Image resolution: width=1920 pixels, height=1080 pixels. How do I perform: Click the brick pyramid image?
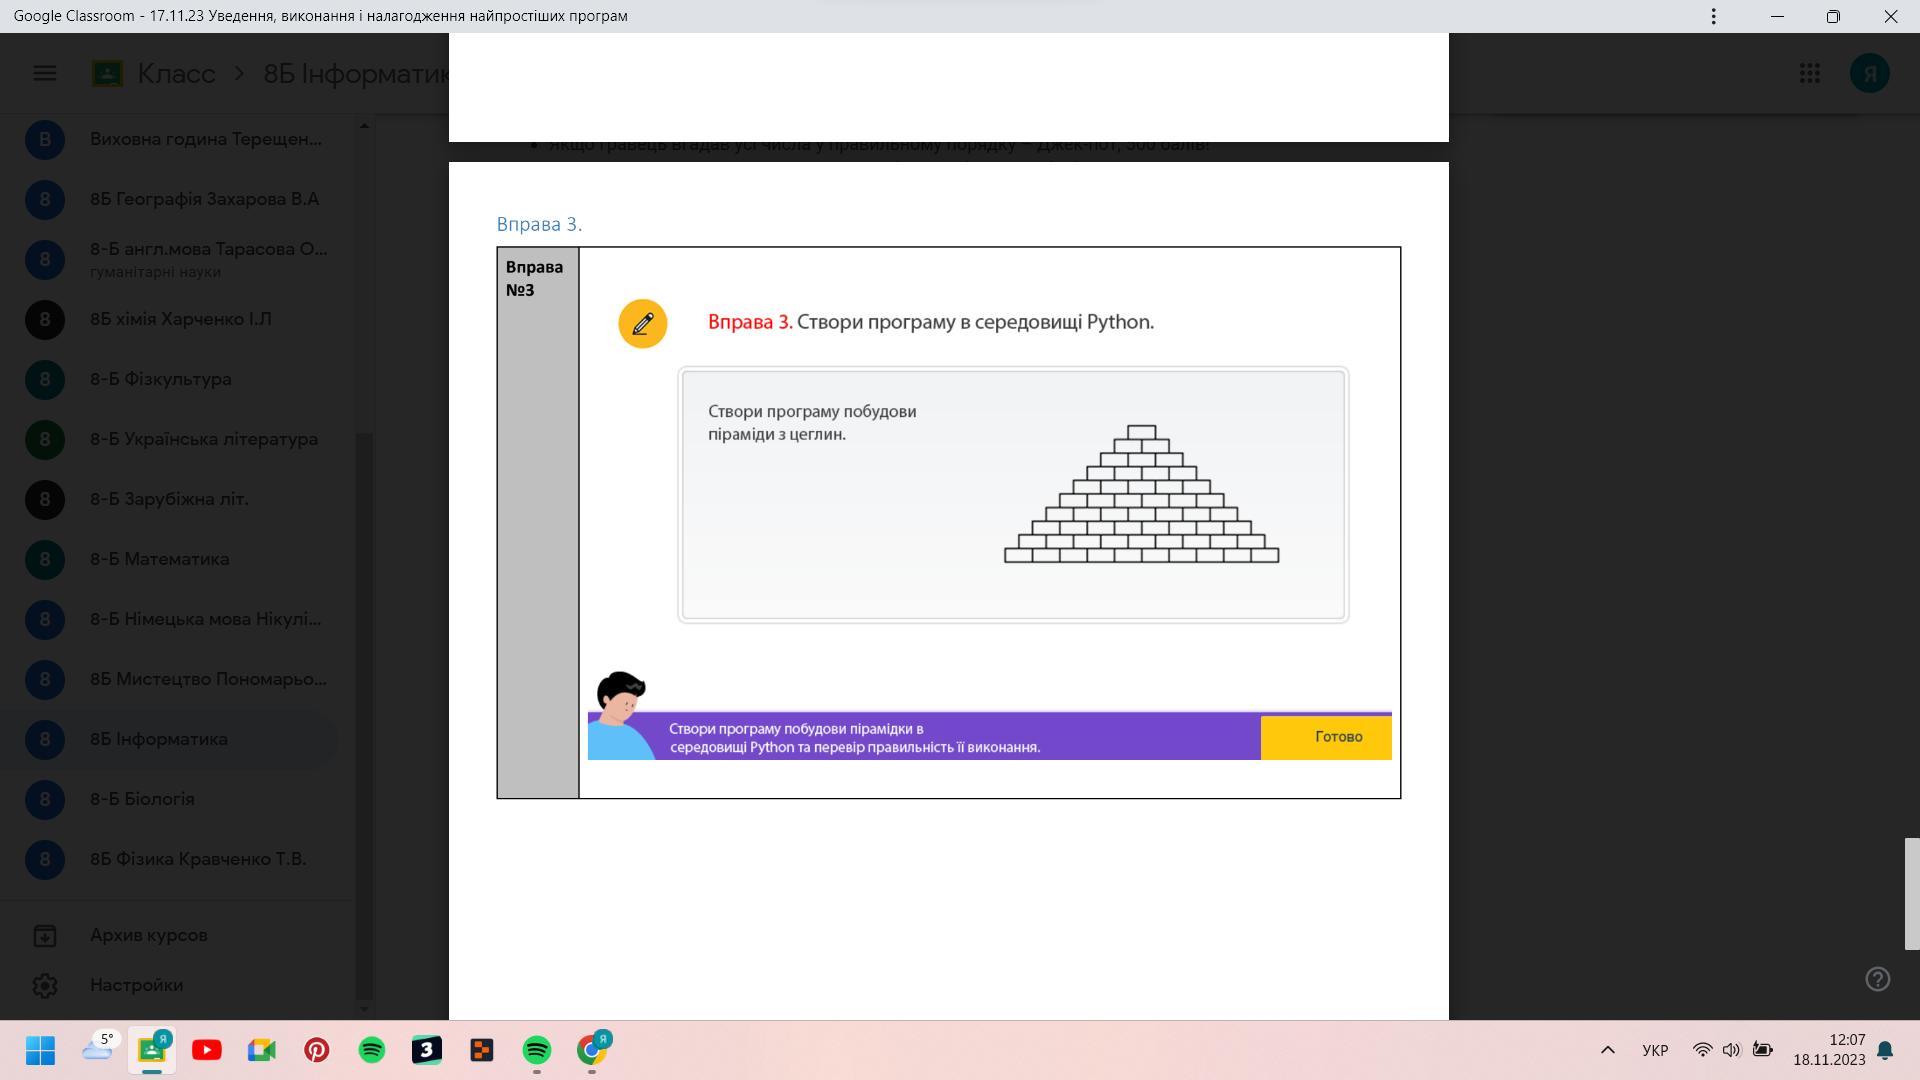[1141, 494]
